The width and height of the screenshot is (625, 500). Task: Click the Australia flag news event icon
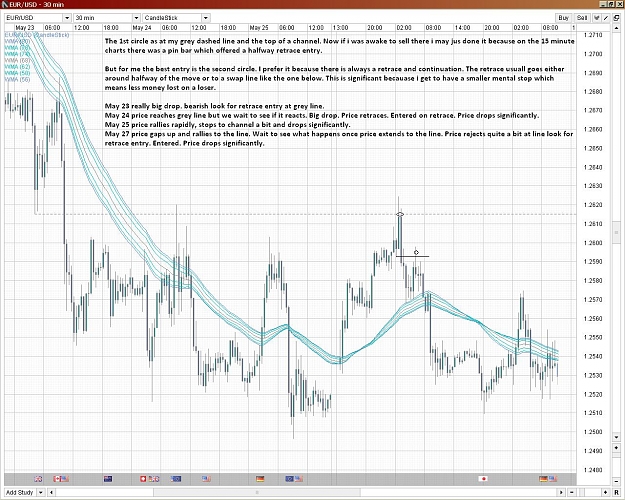click(108, 479)
